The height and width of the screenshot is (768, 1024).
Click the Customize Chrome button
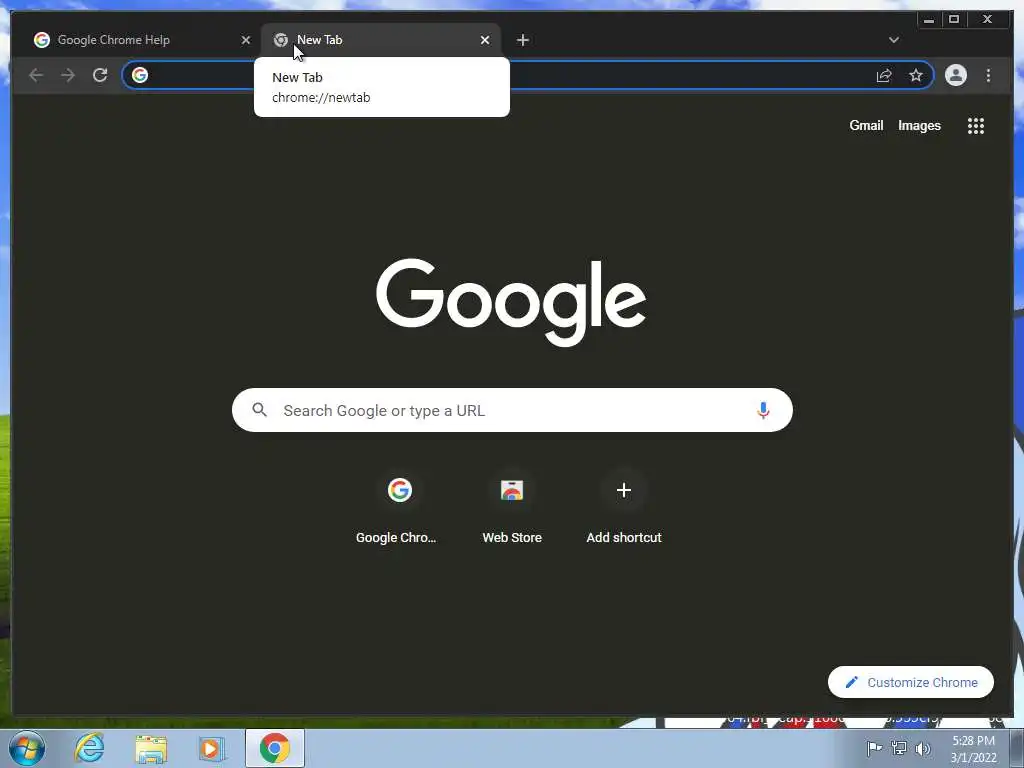pyautogui.click(x=910, y=682)
